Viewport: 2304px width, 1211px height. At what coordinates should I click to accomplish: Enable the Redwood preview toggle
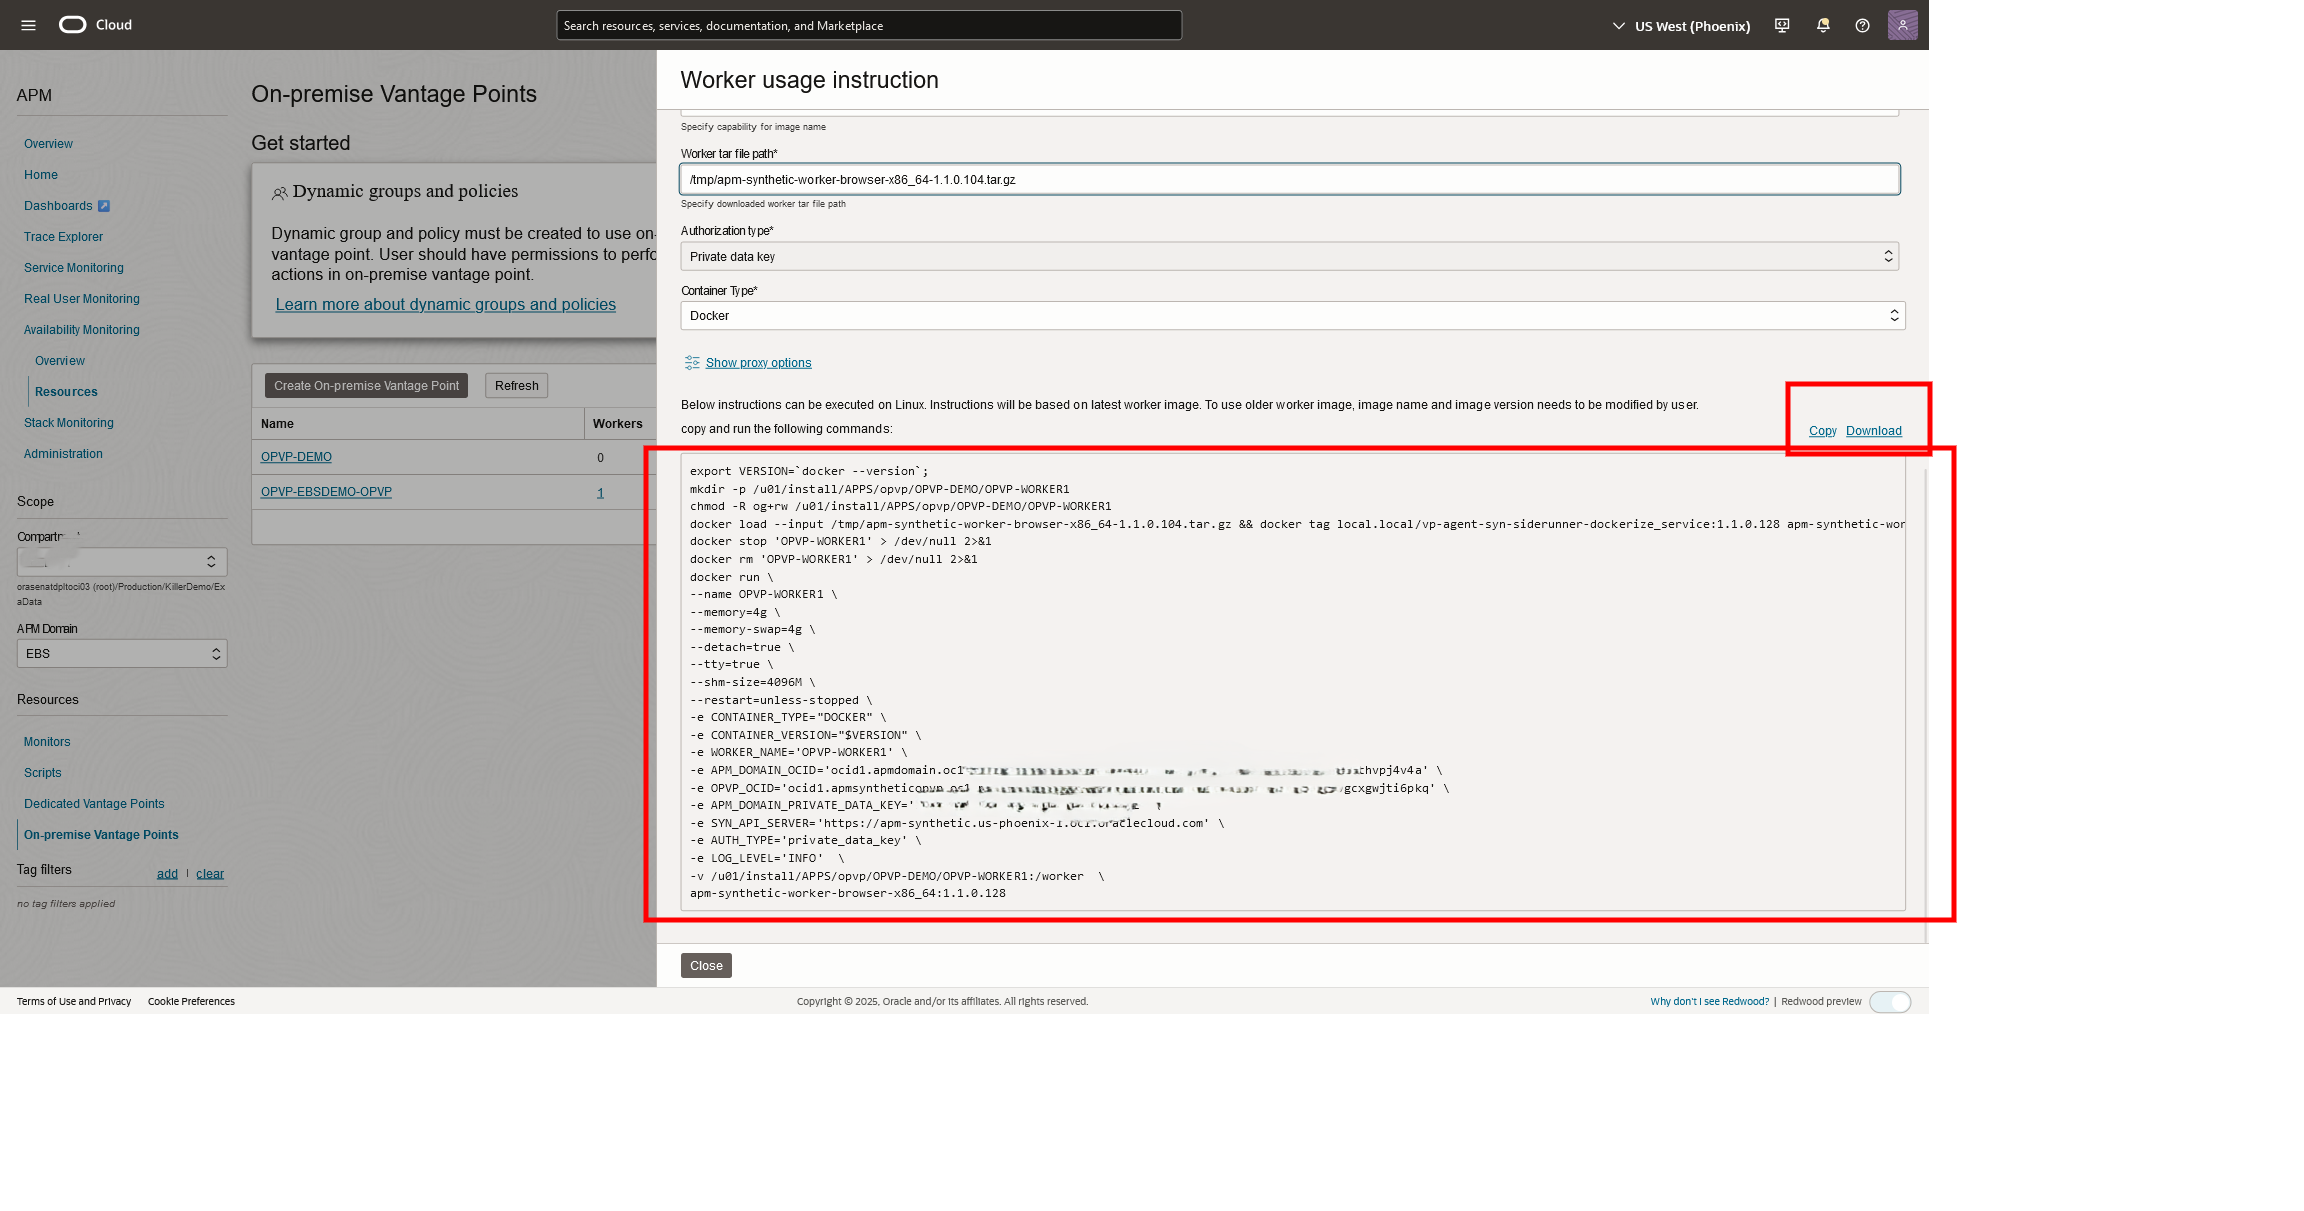click(x=1890, y=1001)
